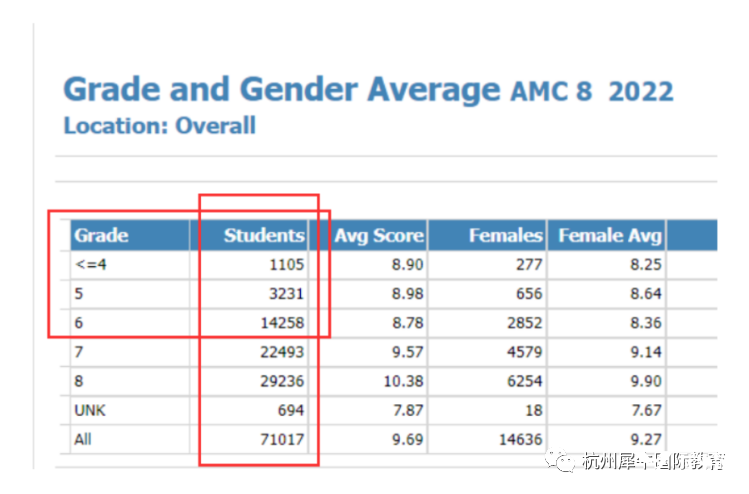749x494 pixels.
Task: Select the grade 5 row label
Action: (79, 293)
